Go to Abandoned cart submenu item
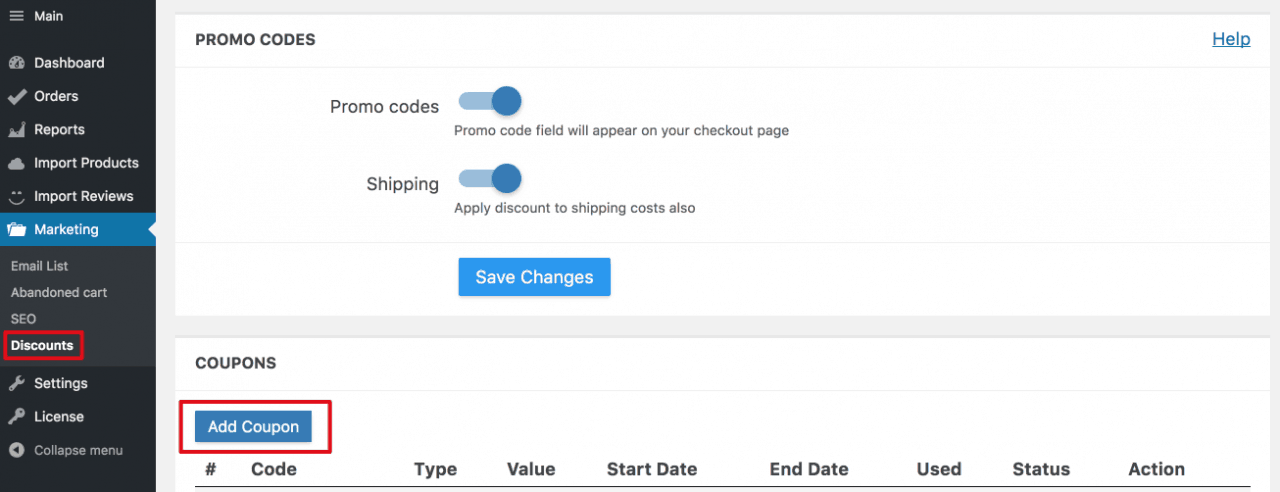1280x492 pixels. (59, 292)
